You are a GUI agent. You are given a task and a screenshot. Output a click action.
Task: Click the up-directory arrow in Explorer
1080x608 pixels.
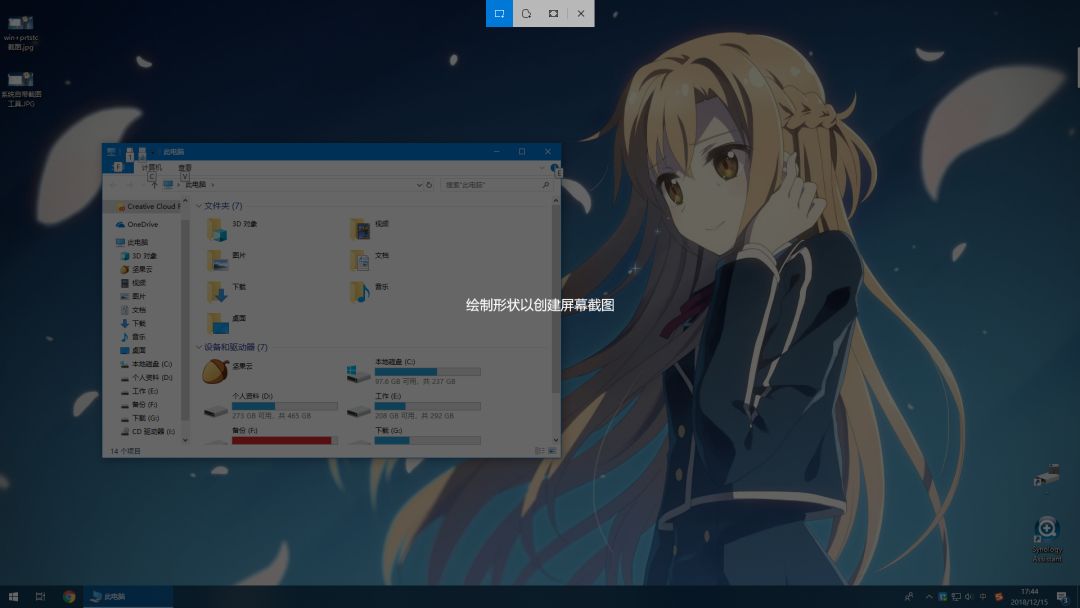154,185
